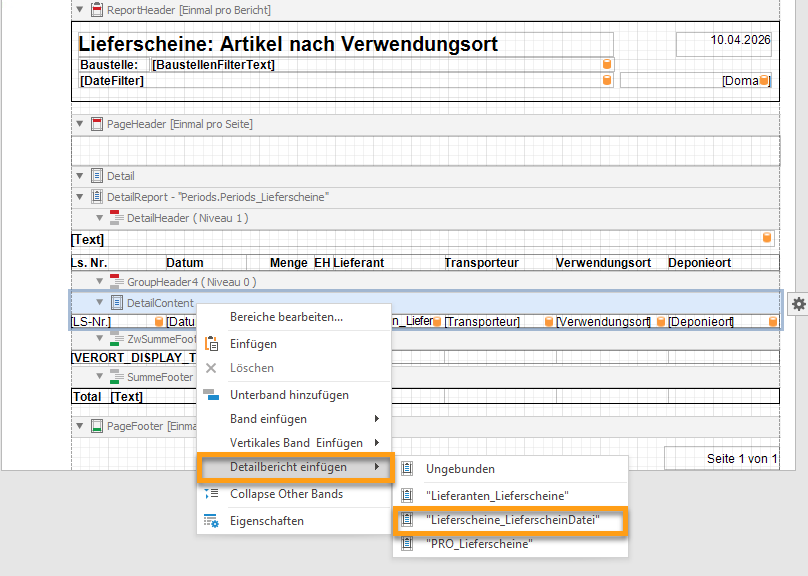
Task: Click binding icon of BaustellenFilterText field
Action: pos(607,64)
